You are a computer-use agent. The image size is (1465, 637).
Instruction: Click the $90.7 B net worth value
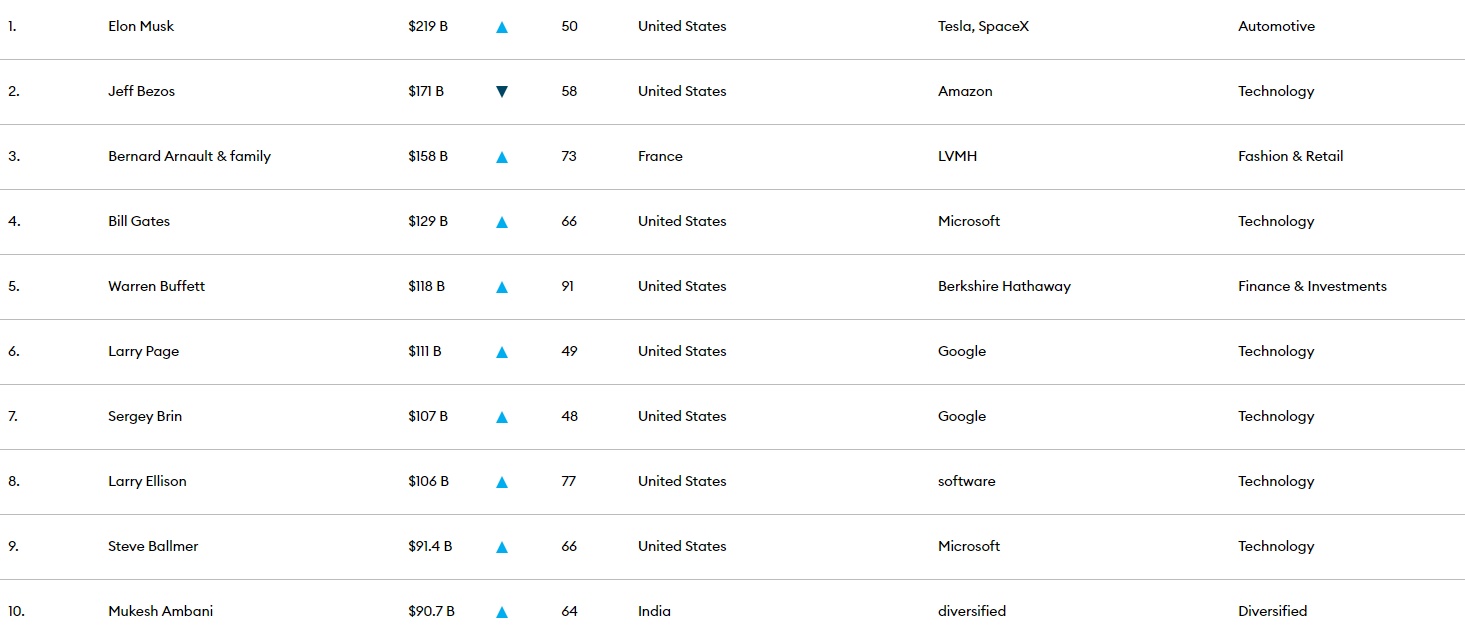click(x=431, y=611)
